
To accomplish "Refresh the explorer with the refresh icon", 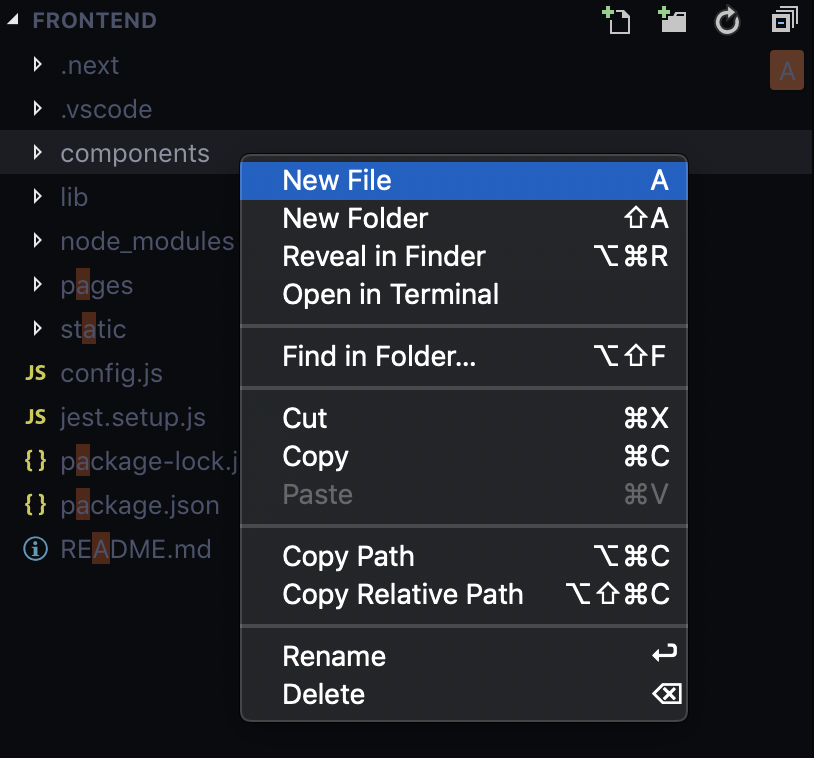I will pyautogui.click(x=727, y=20).
